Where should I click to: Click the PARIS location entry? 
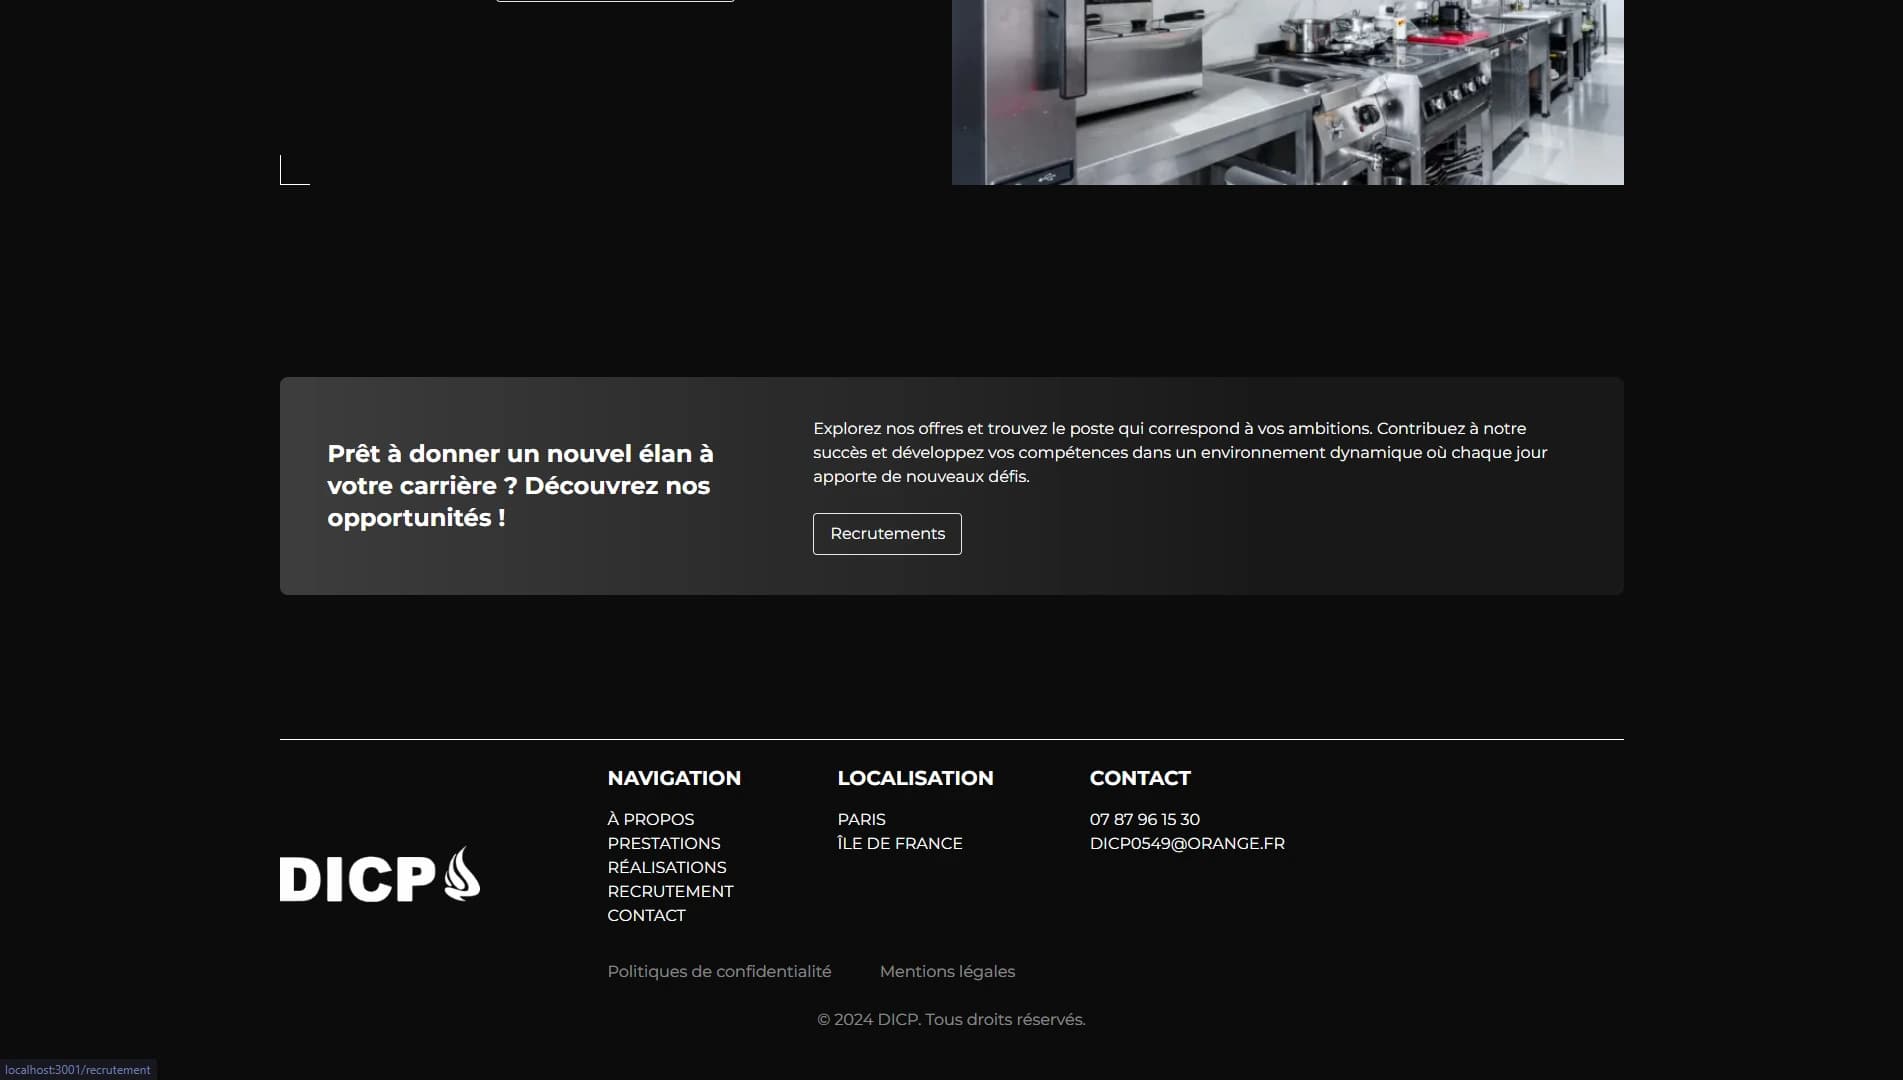tap(861, 819)
